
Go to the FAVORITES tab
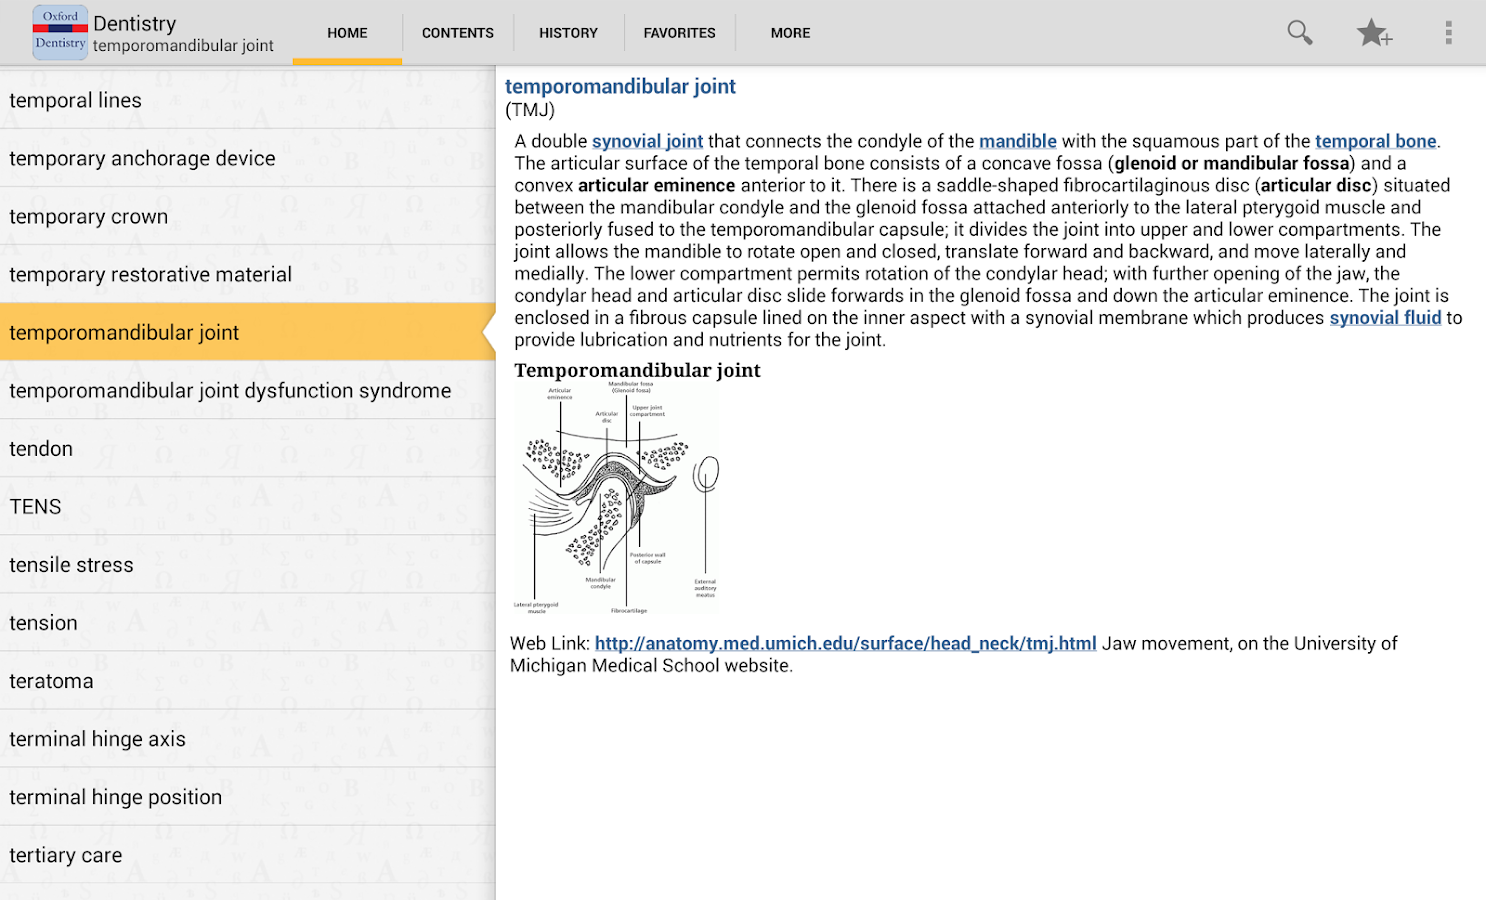point(680,33)
